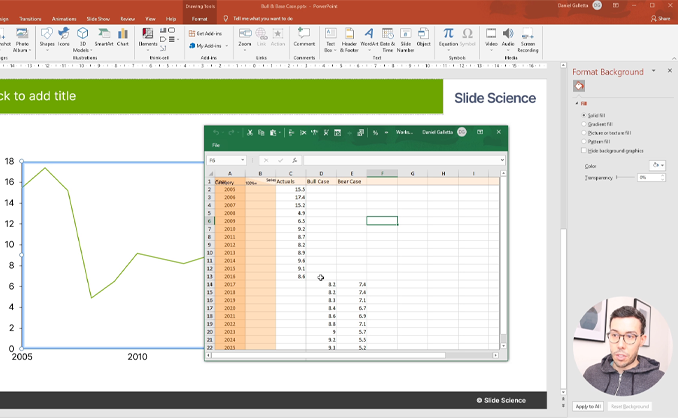This screenshot has height=418, width=678.
Task: Select the Bear Case header cell
Action: [x=351, y=182]
